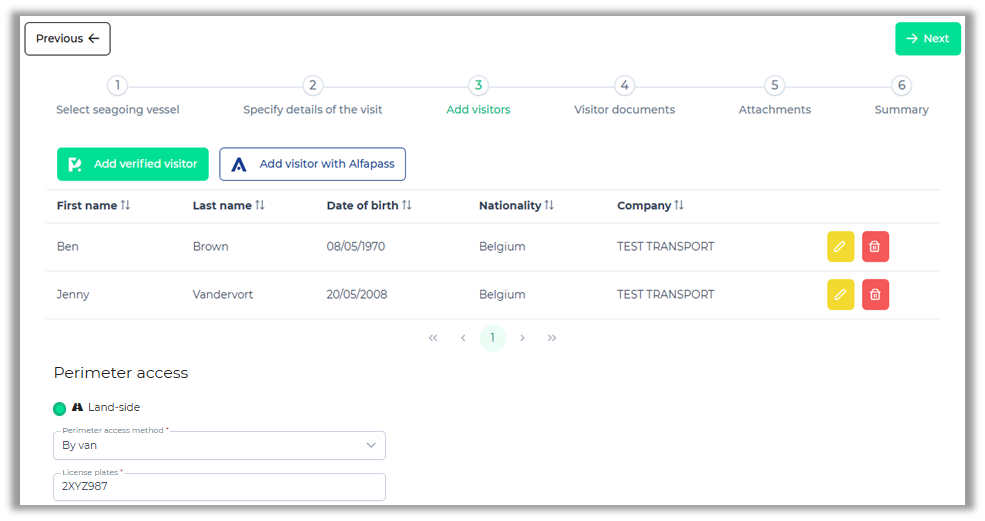This screenshot has width=985, height=521.
Task: Edit Jenny Vandervort's visitor entry
Action: click(x=840, y=295)
